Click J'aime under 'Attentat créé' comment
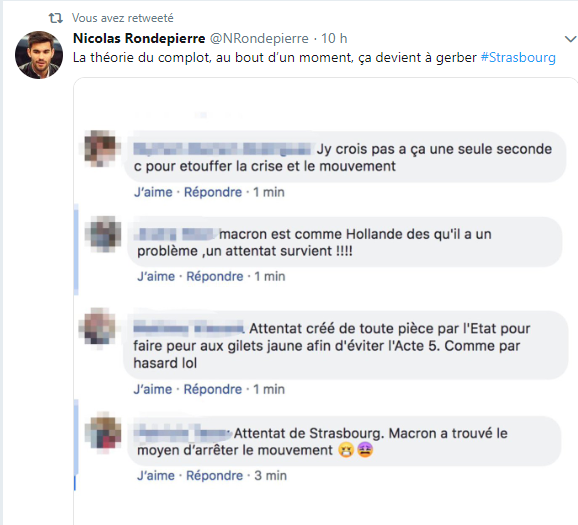The image size is (578, 525). coord(153,389)
